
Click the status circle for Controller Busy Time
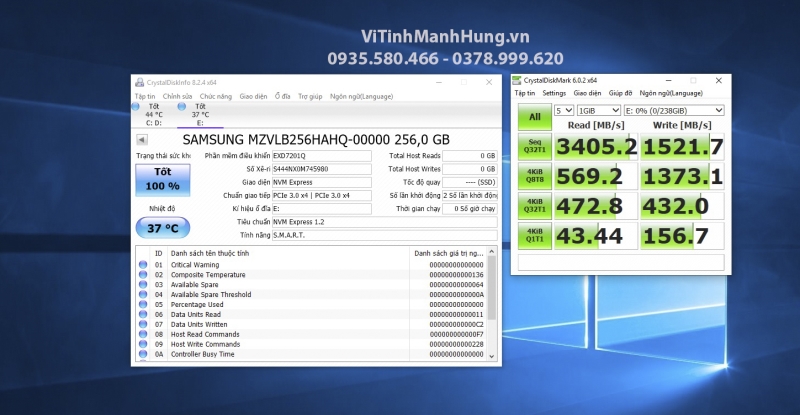143,354
